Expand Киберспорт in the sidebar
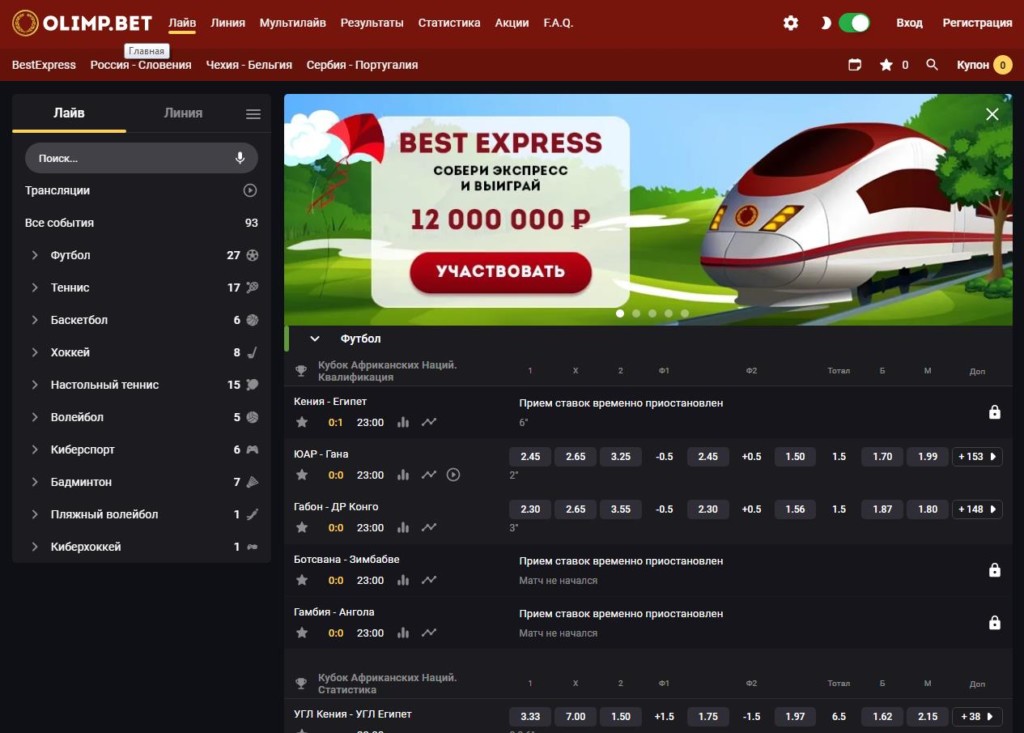 click(35, 449)
